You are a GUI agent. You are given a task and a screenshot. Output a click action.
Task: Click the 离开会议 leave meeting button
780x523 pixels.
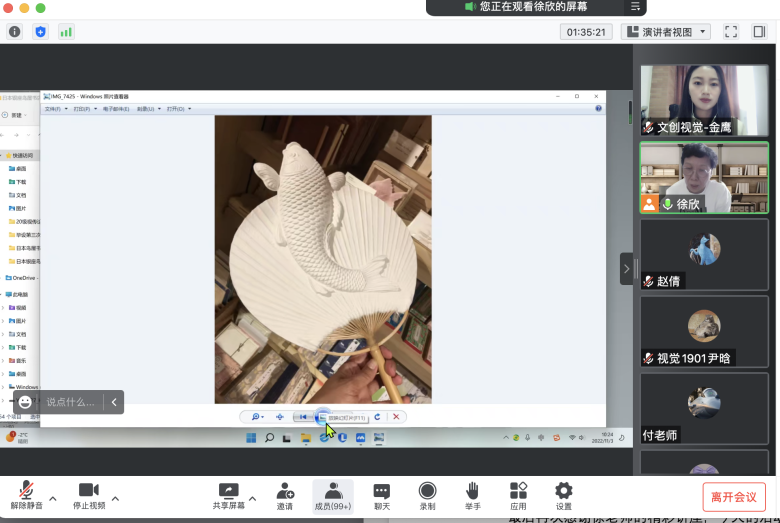[734, 497]
